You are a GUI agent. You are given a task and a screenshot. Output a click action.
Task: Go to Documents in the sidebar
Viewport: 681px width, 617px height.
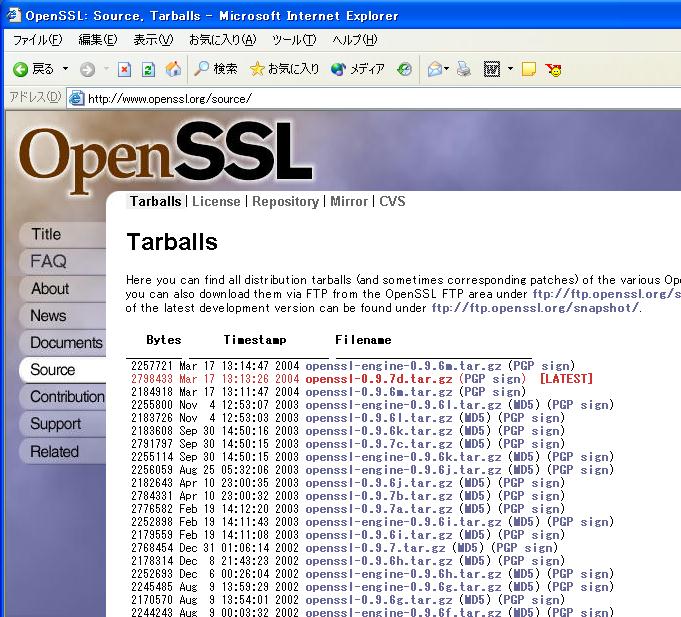point(63,343)
